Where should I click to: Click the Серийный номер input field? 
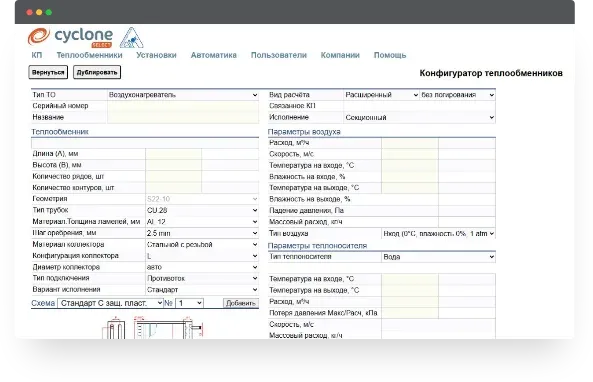click(x=183, y=106)
